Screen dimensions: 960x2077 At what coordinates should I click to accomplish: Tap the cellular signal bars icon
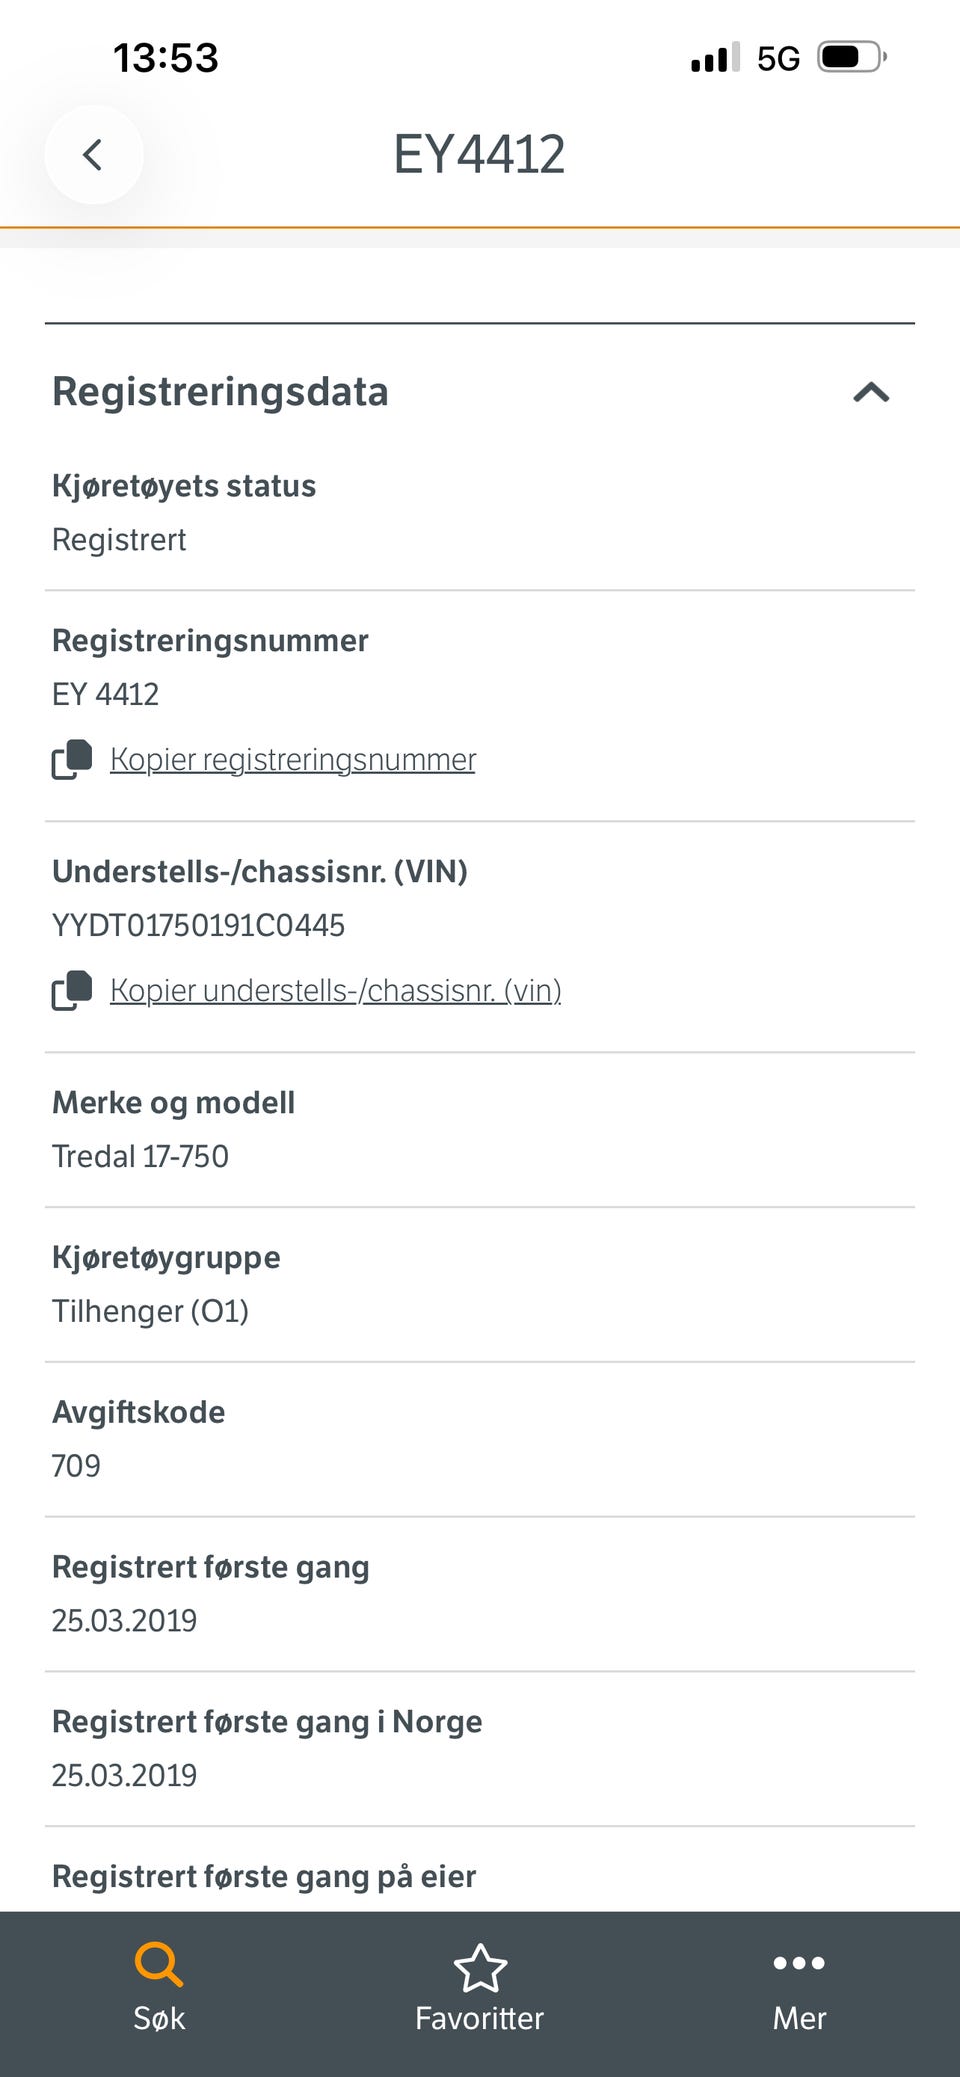tap(715, 58)
